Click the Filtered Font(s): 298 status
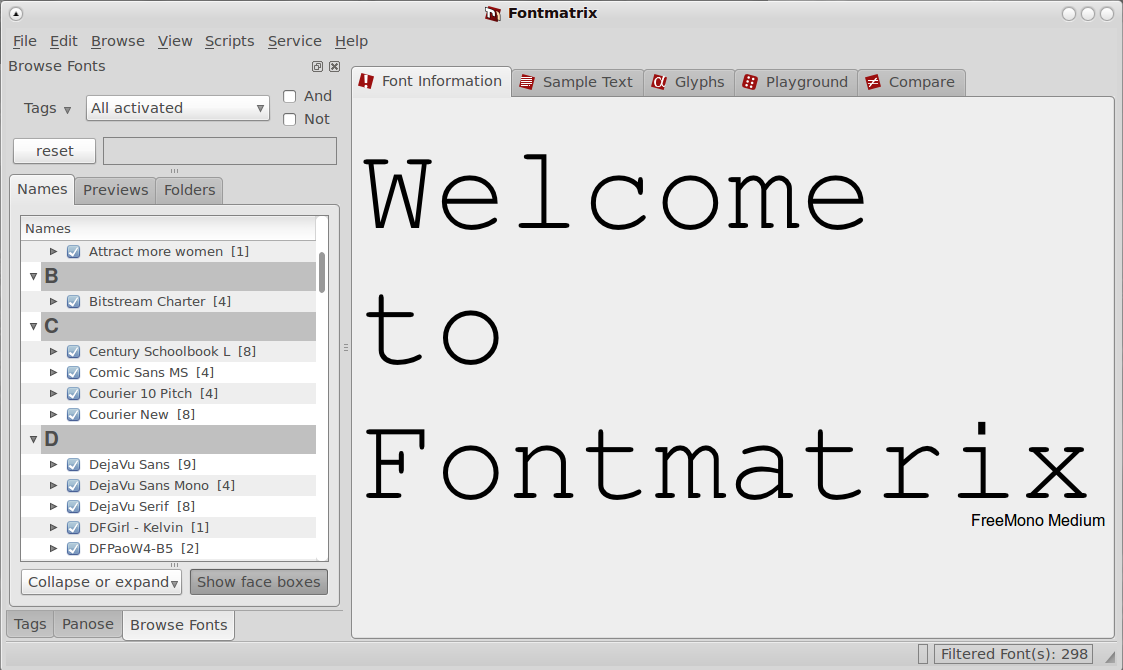The width and height of the screenshot is (1123, 670). coord(1013,654)
